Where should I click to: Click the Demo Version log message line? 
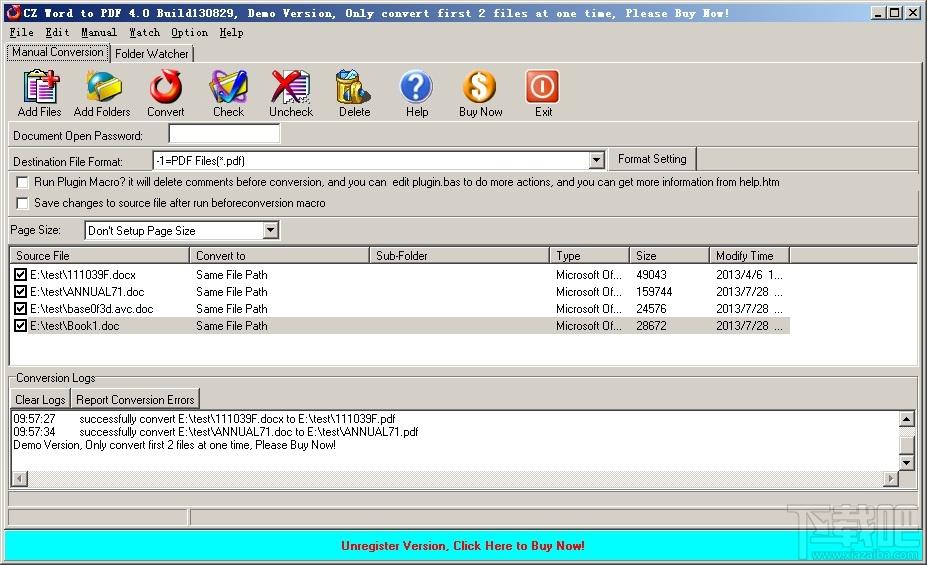(x=174, y=445)
